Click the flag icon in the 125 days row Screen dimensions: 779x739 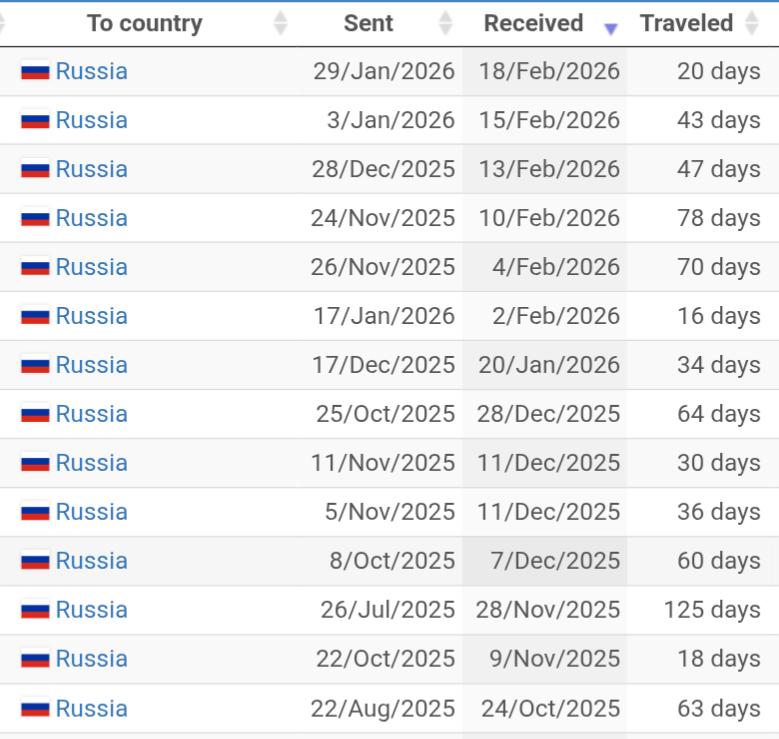click(x=35, y=610)
